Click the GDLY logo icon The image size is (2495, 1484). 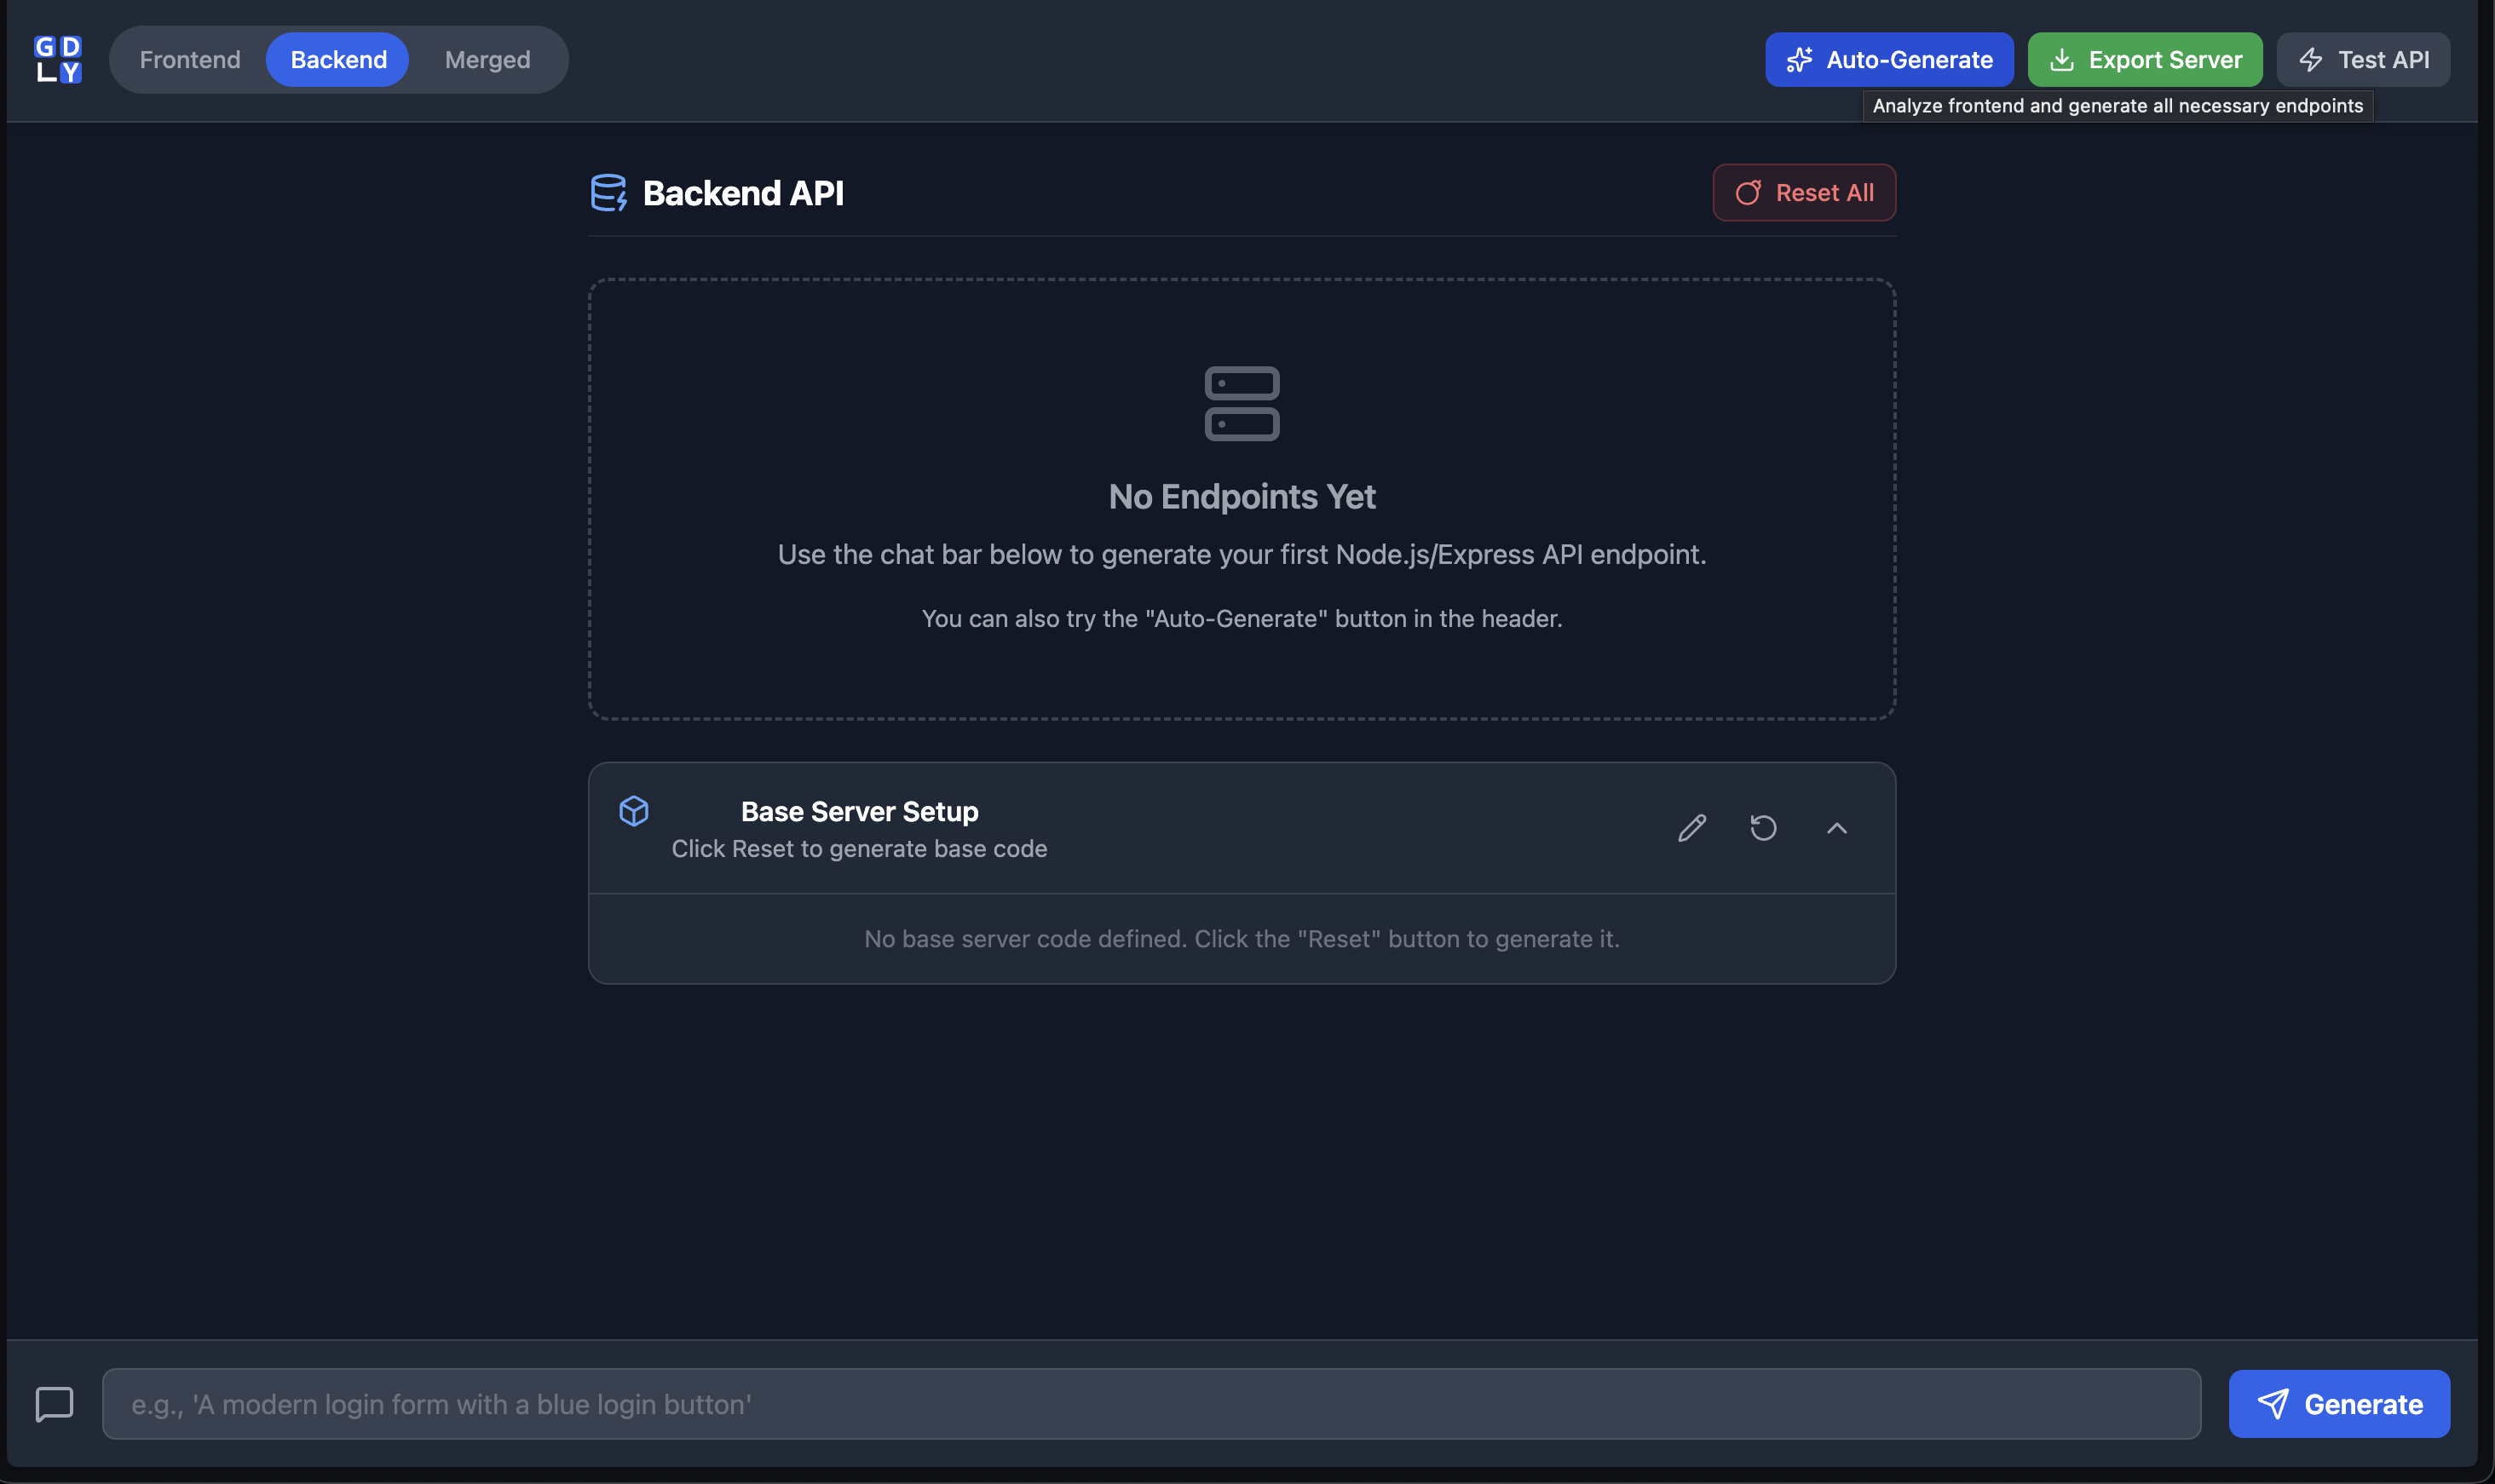(x=58, y=59)
